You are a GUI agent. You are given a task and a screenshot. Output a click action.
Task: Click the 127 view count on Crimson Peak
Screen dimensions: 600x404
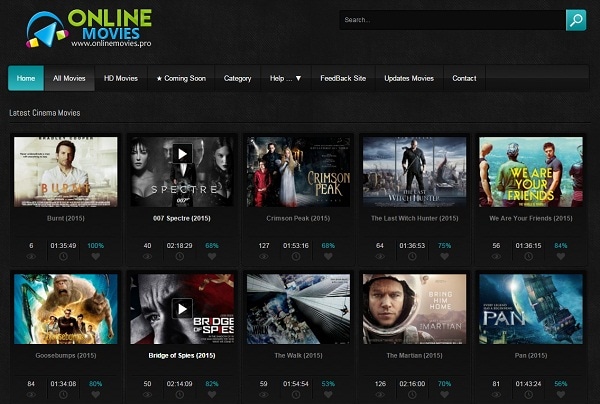[264, 246]
